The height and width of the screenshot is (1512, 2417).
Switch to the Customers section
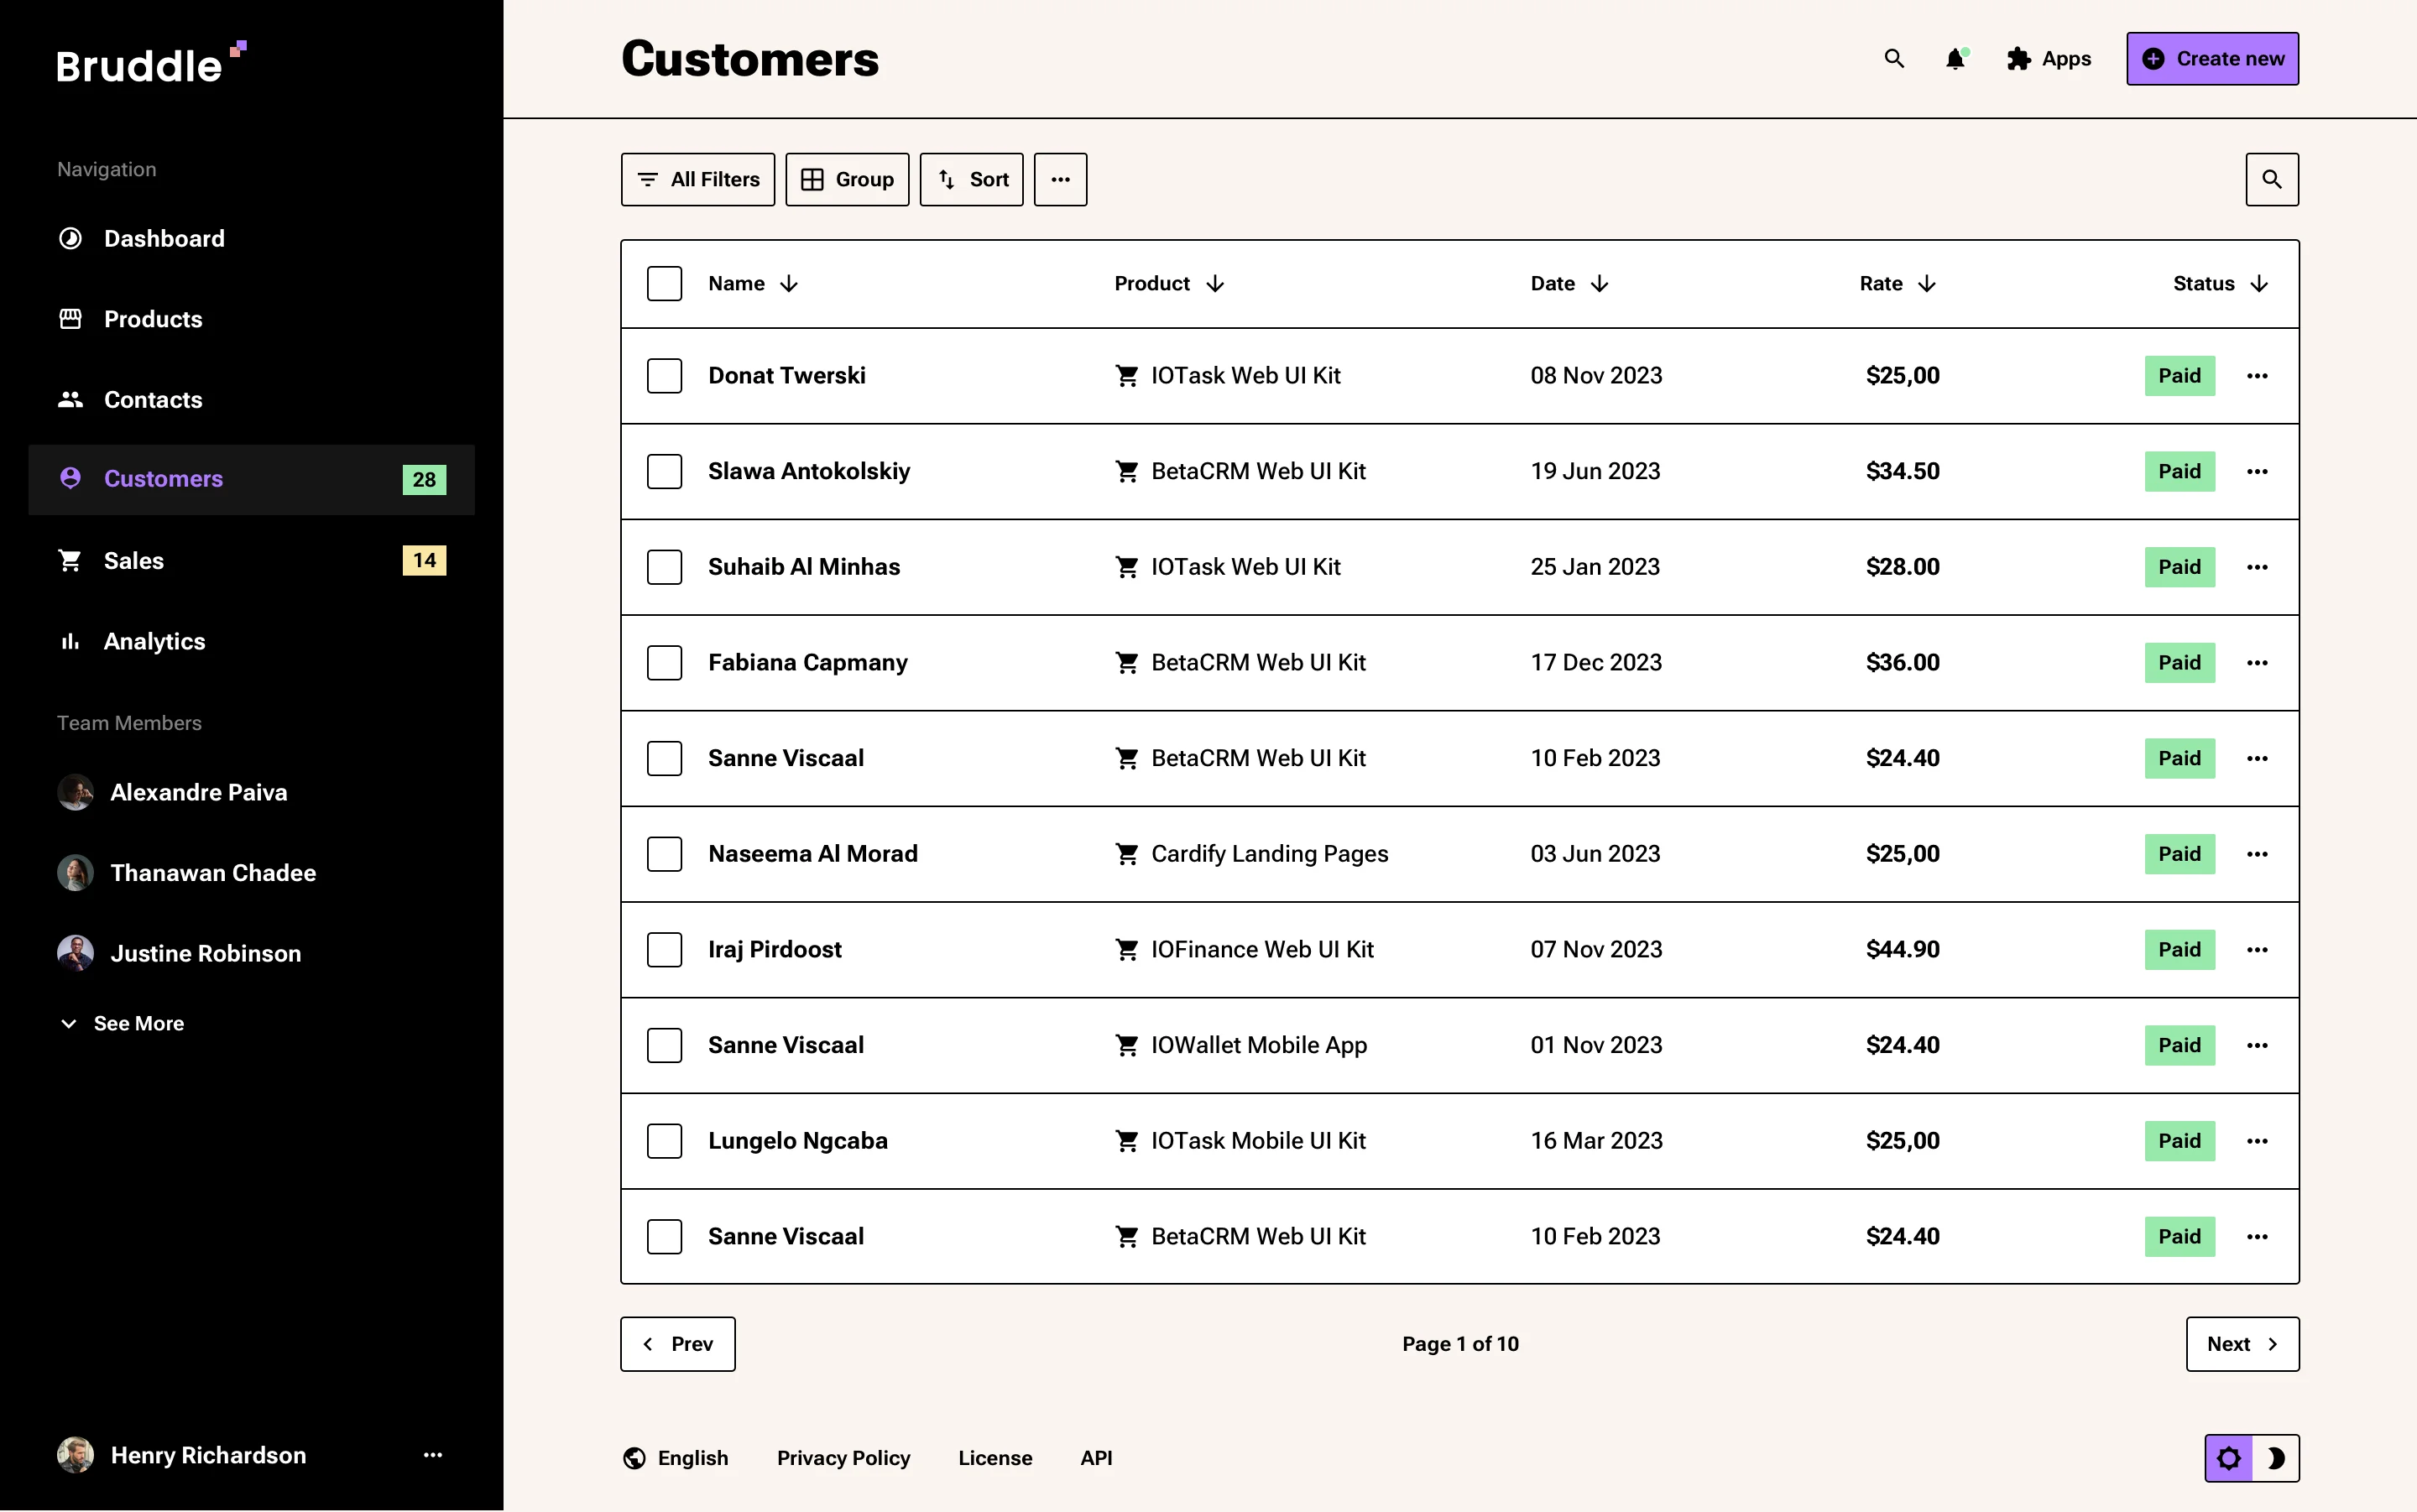(163, 478)
